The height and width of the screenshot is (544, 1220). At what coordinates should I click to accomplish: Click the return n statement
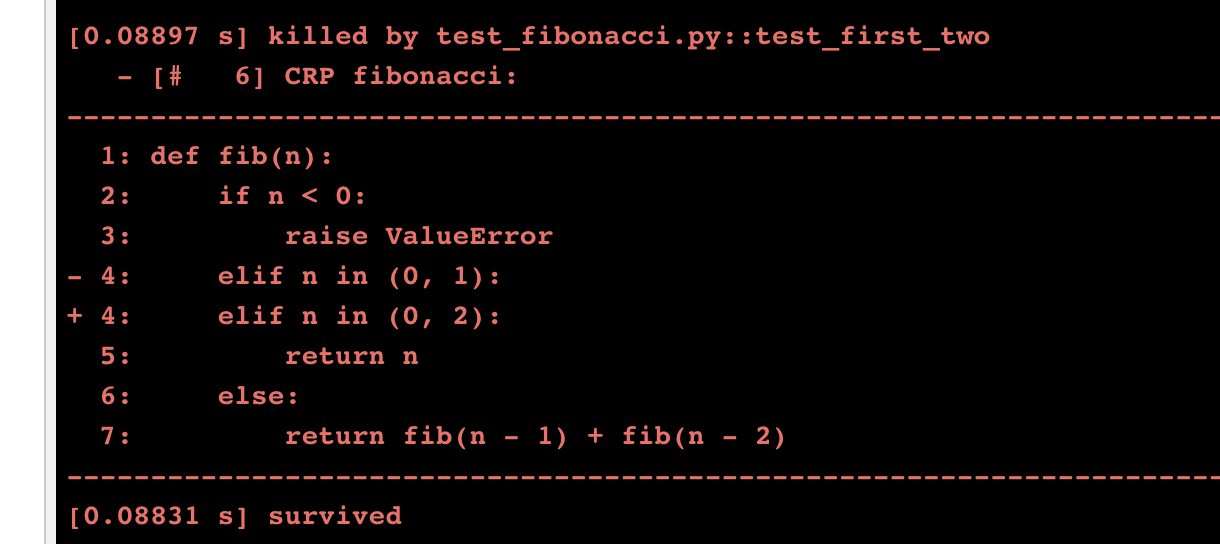[x=351, y=356]
